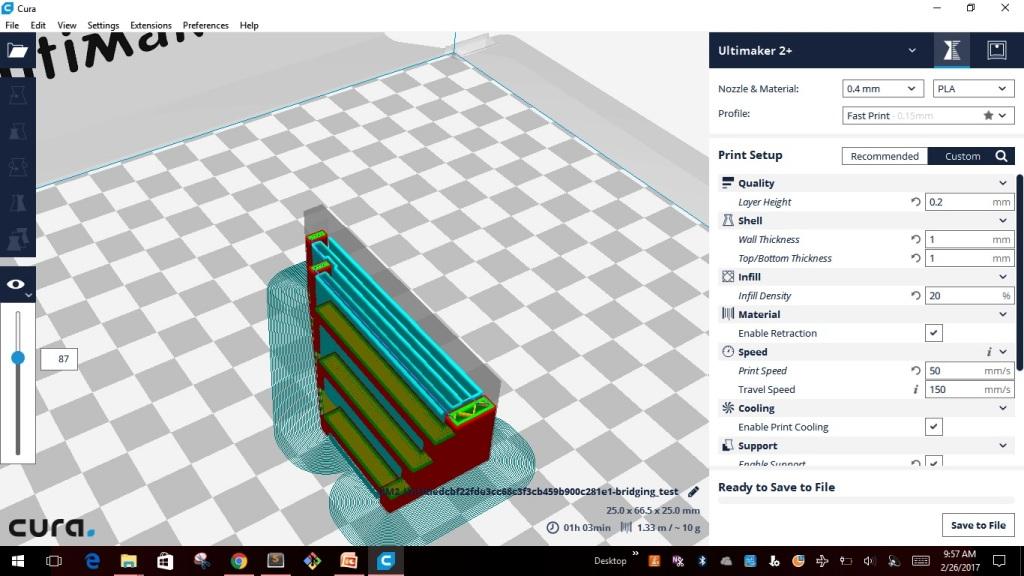This screenshot has height=576, width=1024.
Task: Open the Fast Print profile dropdown
Action: tap(928, 116)
